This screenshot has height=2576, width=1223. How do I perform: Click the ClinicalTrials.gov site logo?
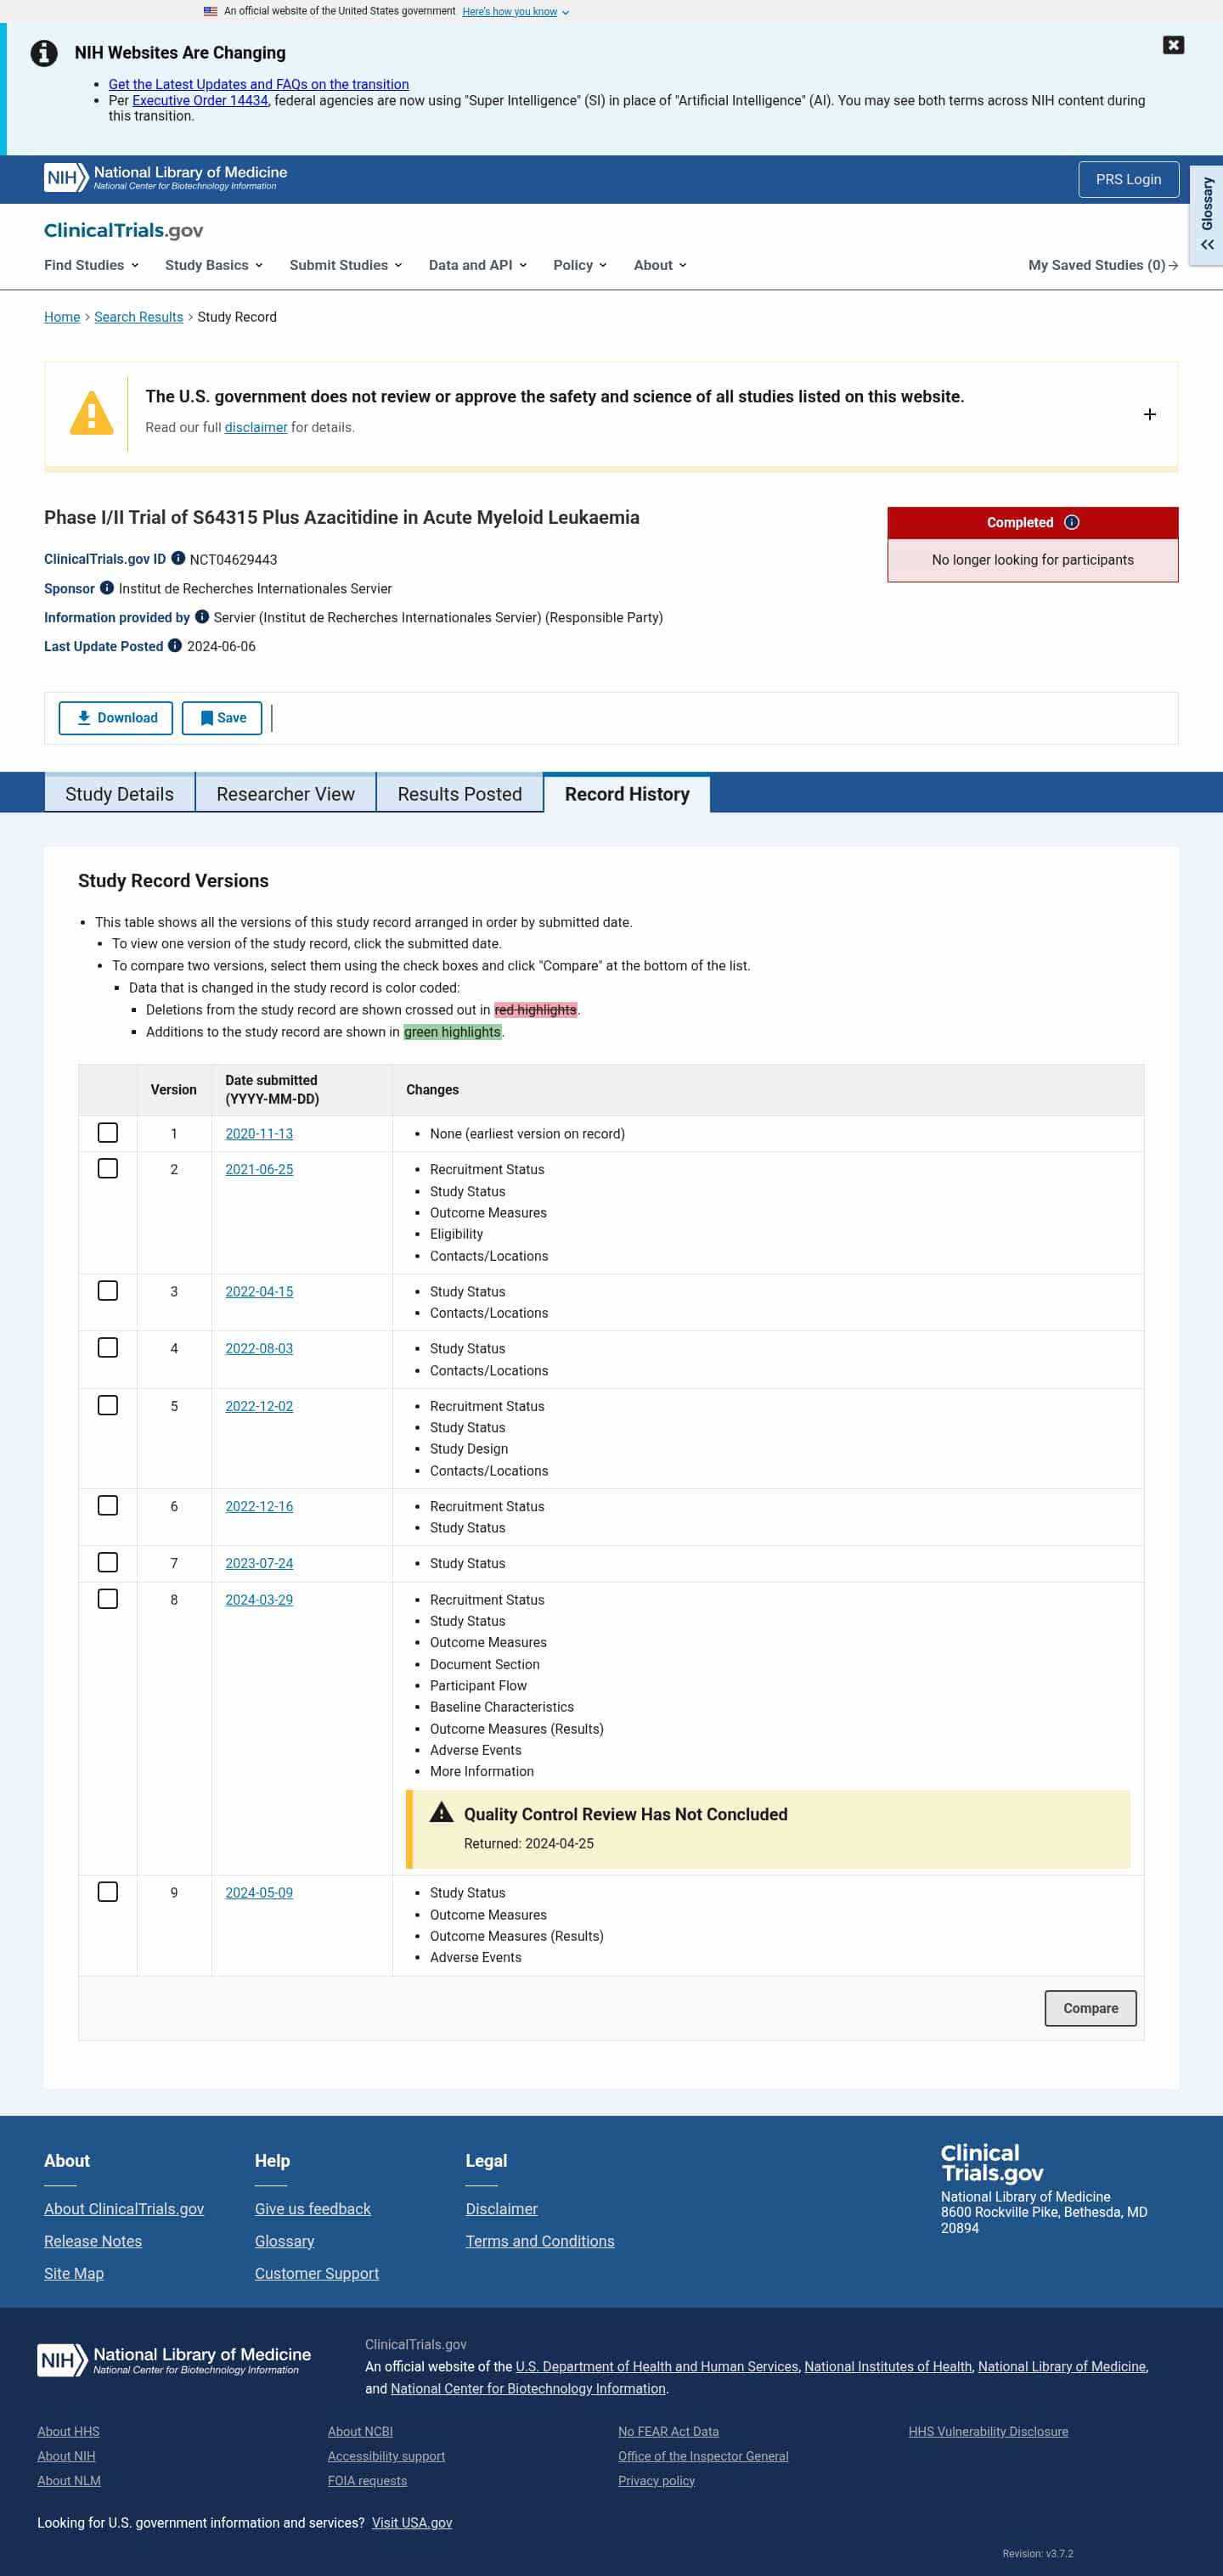point(124,230)
